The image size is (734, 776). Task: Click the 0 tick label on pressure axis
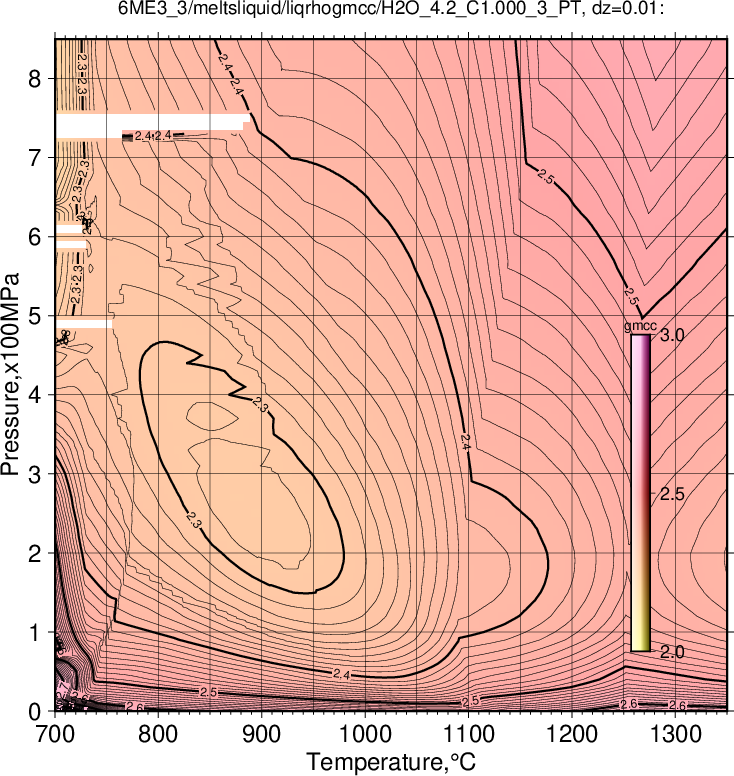click(35, 712)
